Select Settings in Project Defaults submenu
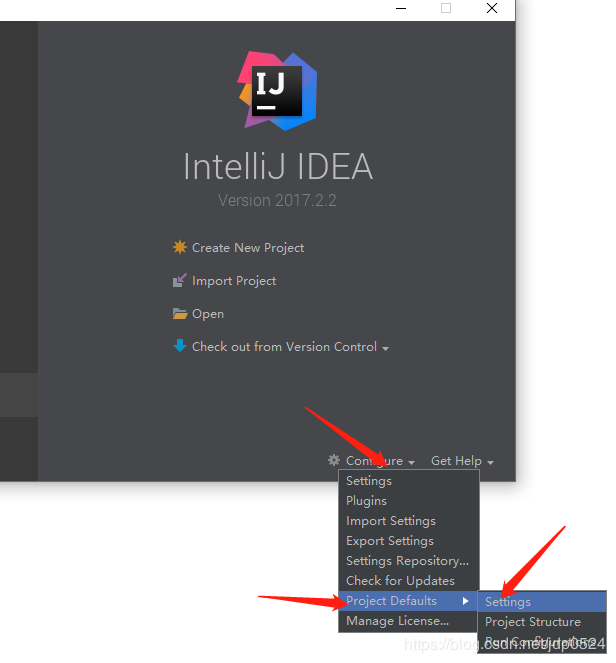The height and width of the screenshot is (663, 616). tap(542, 602)
